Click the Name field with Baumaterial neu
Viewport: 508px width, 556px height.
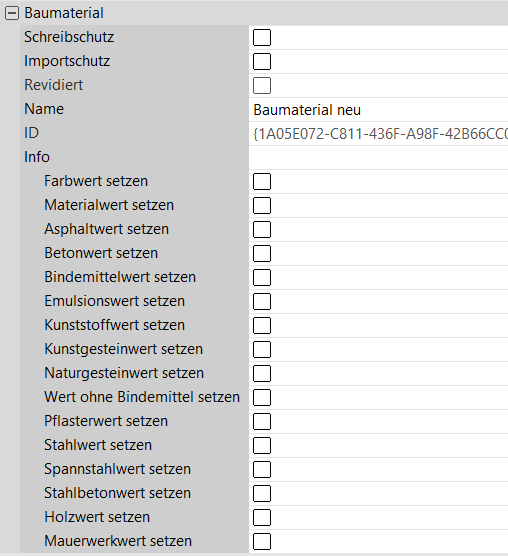click(379, 110)
